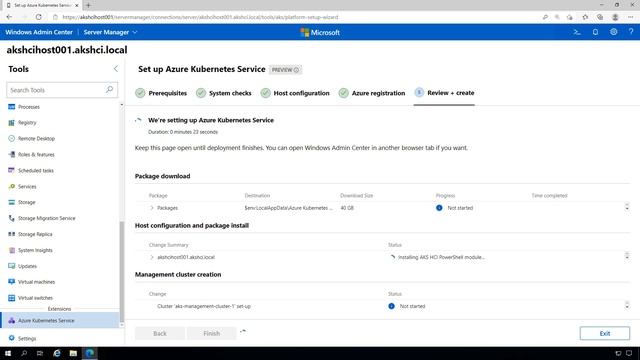Switch to Prerequisites step
This screenshot has width=640, height=360.
click(x=161, y=93)
